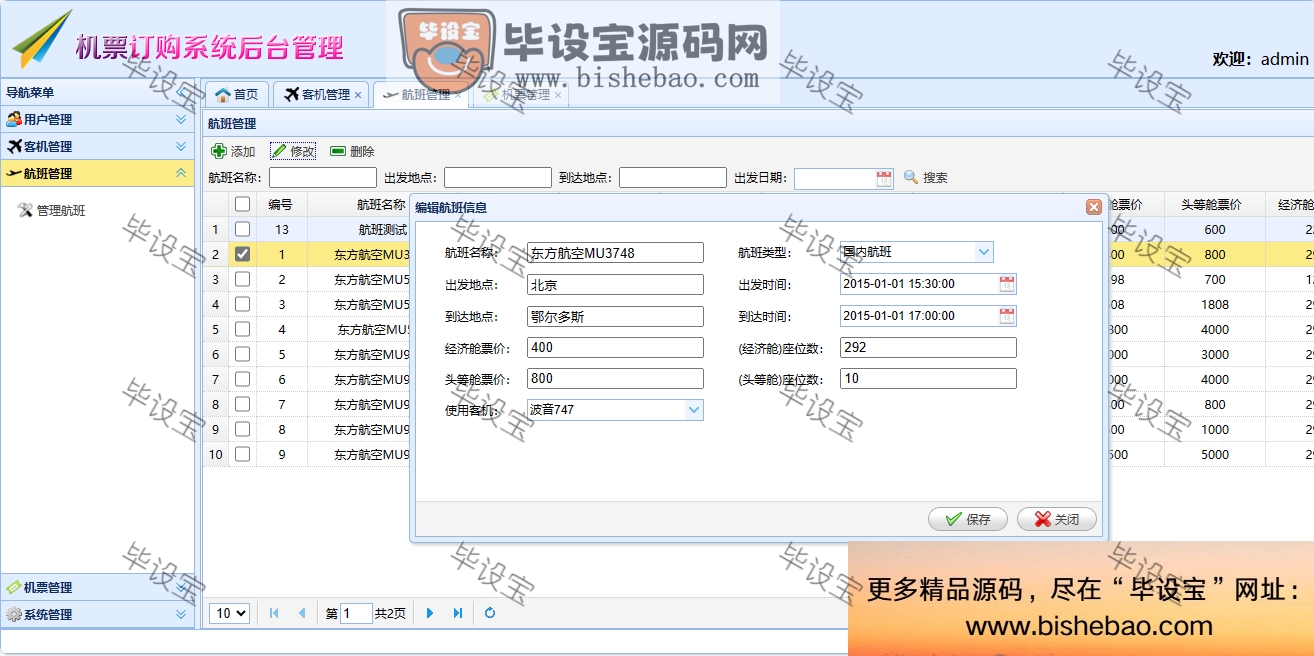Click the page number box in pagination
The height and width of the screenshot is (656, 1314).
point(356,613)
